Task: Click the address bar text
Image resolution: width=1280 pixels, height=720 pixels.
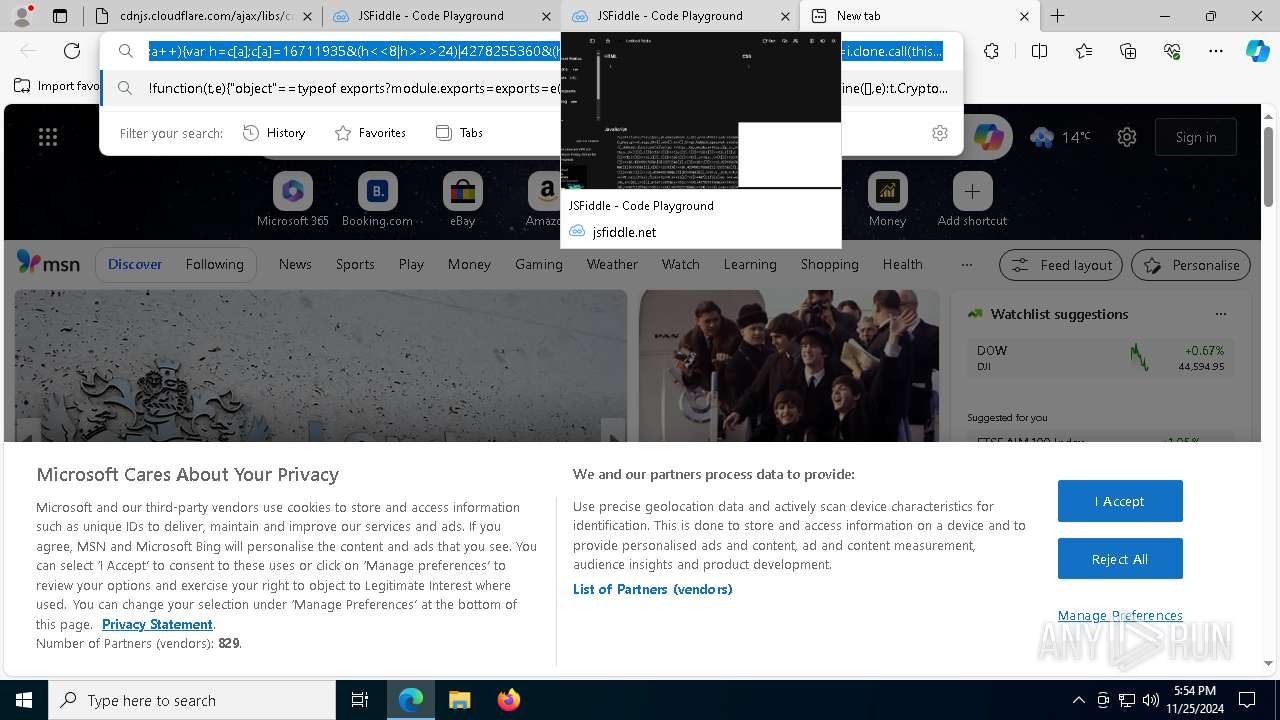Action: pos(546,51)
